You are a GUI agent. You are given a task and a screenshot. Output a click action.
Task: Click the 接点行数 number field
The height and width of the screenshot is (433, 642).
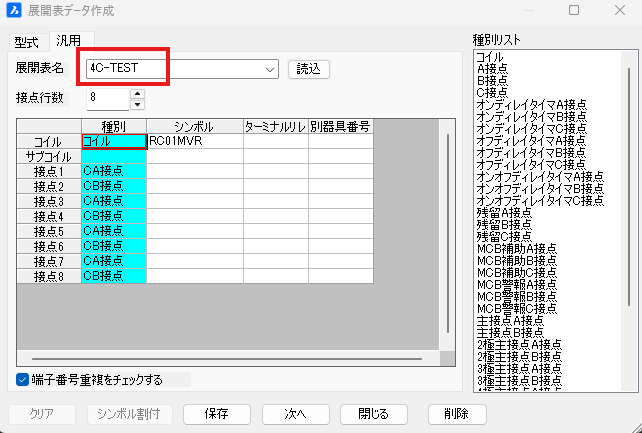coord(108,99)
